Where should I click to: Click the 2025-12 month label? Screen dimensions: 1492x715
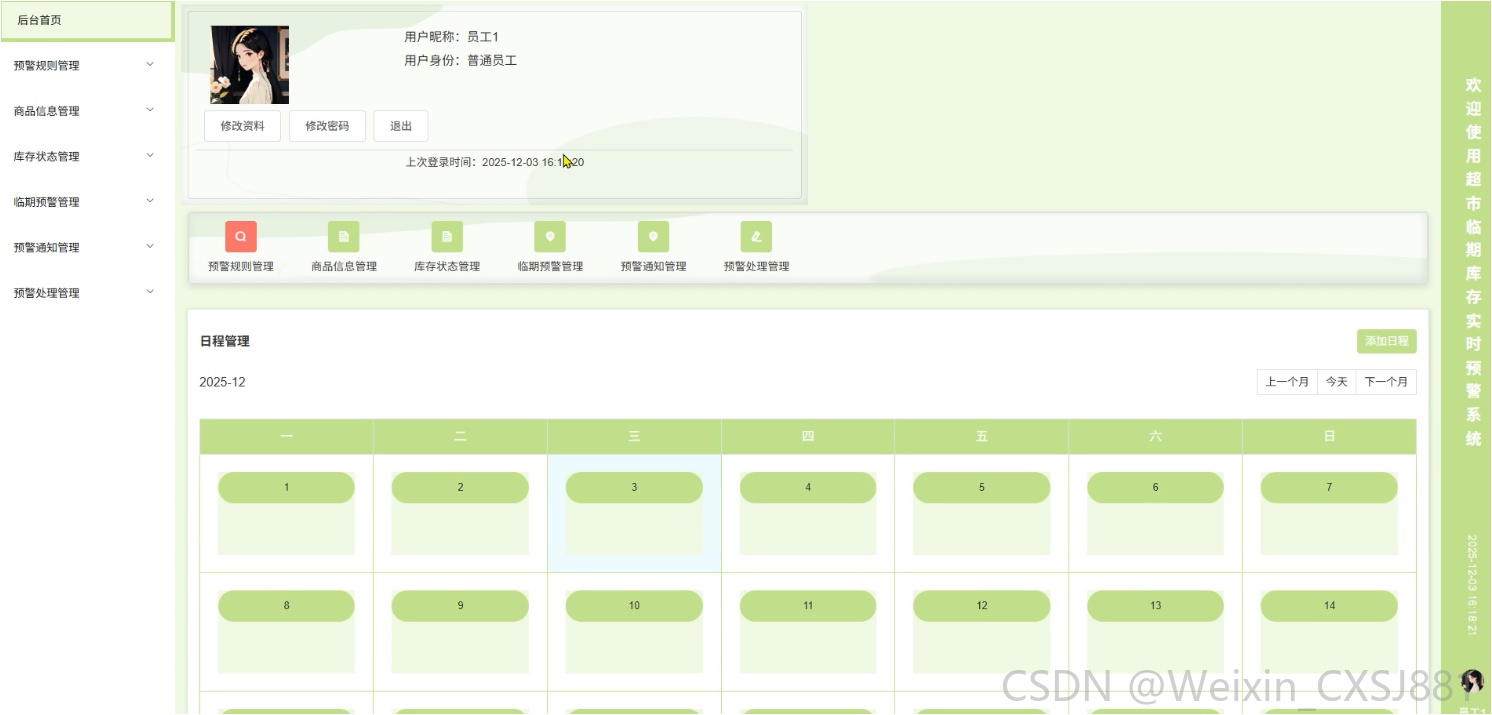222,382
